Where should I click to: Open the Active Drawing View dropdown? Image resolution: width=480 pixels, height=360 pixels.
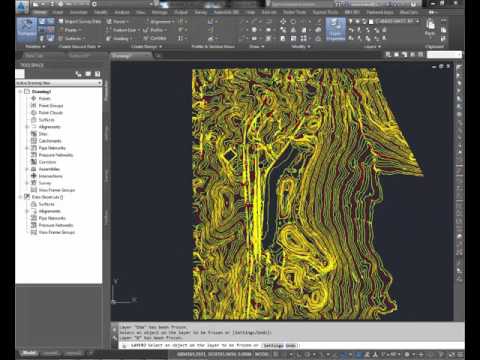pos(59,83)
